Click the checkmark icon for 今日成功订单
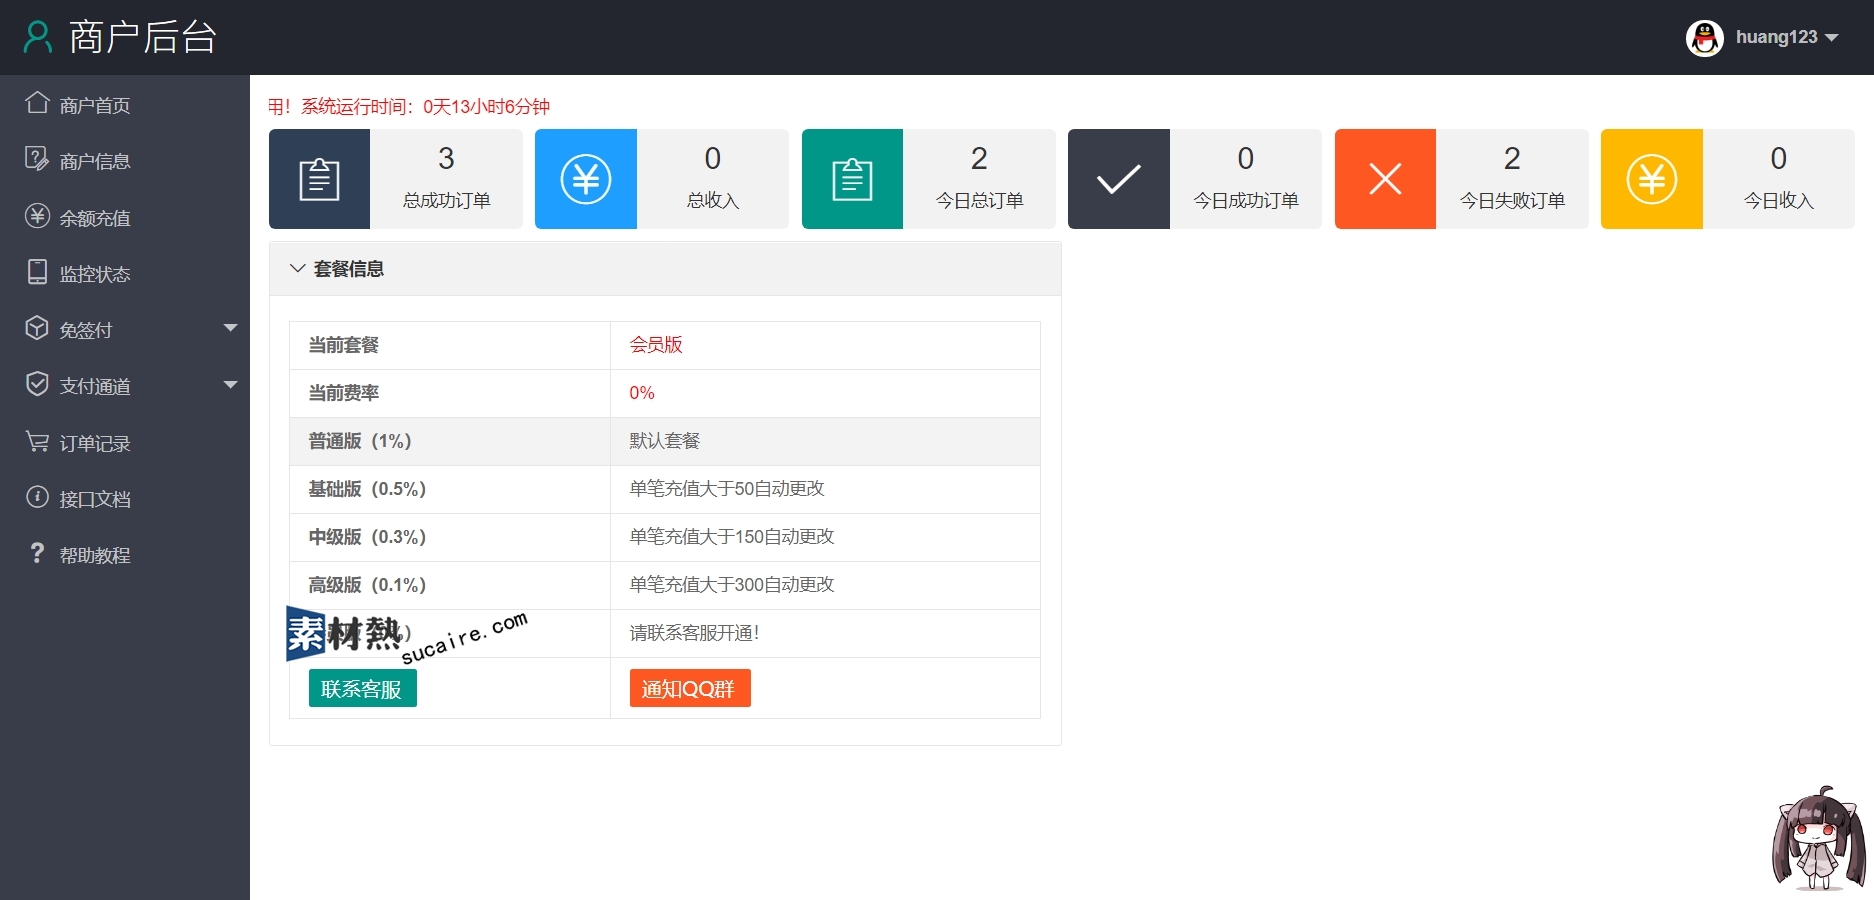1874x900 pixels. pyautogui.click(x=1118, y=179)
